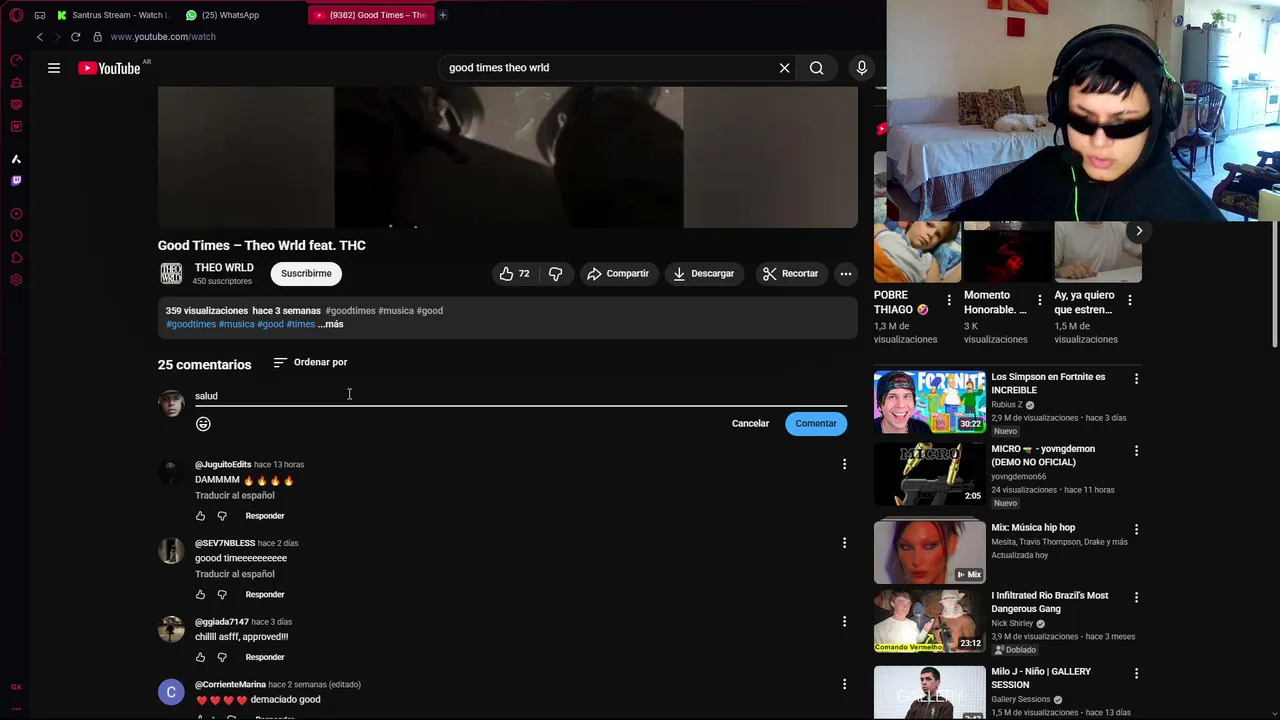Switch to Santrus Stream Kick tab
This screenshot has width=1280, height=720.
pyautogui.click(x=115, y=15)
